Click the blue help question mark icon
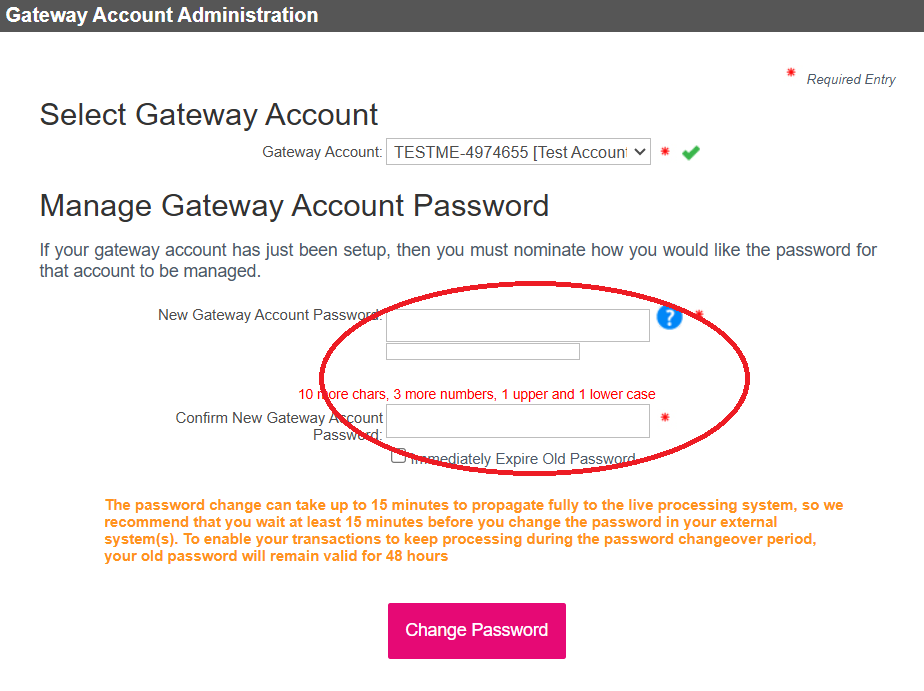 [669, 318]
